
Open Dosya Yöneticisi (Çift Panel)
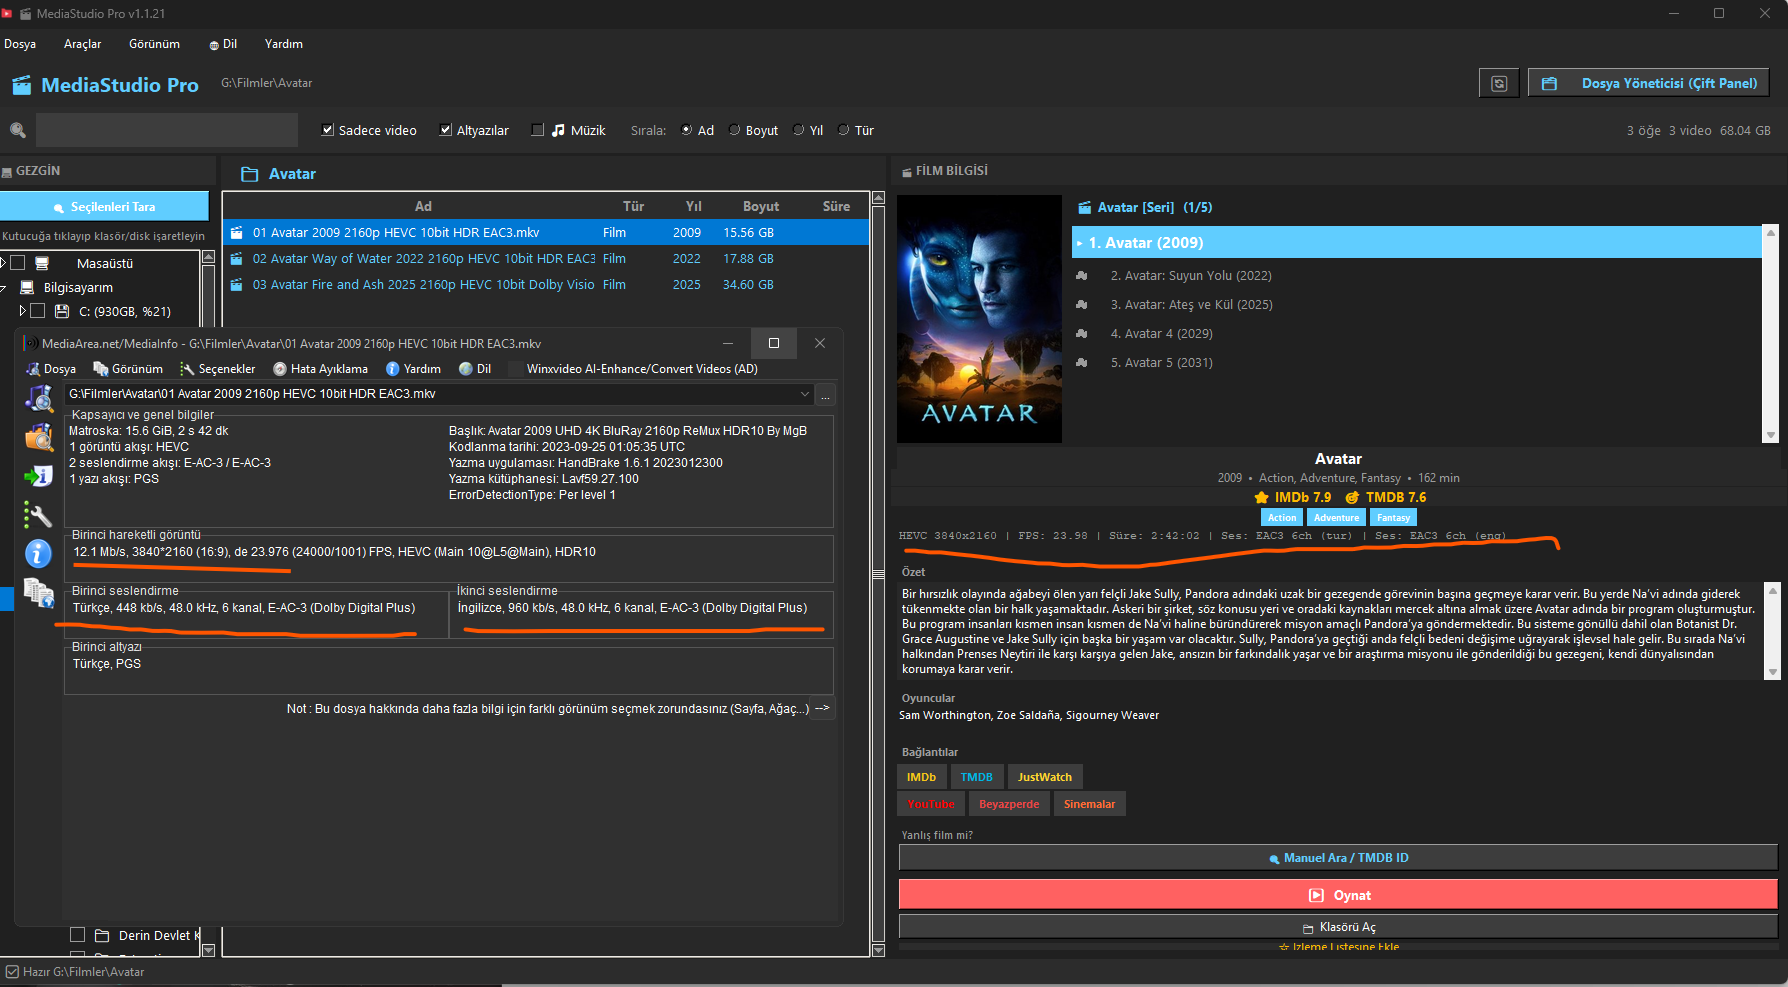[1649, 83]
